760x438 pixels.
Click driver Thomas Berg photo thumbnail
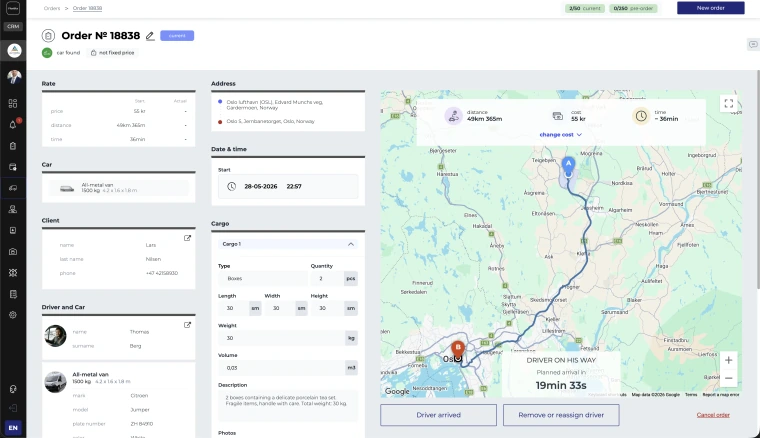(55, 336)
